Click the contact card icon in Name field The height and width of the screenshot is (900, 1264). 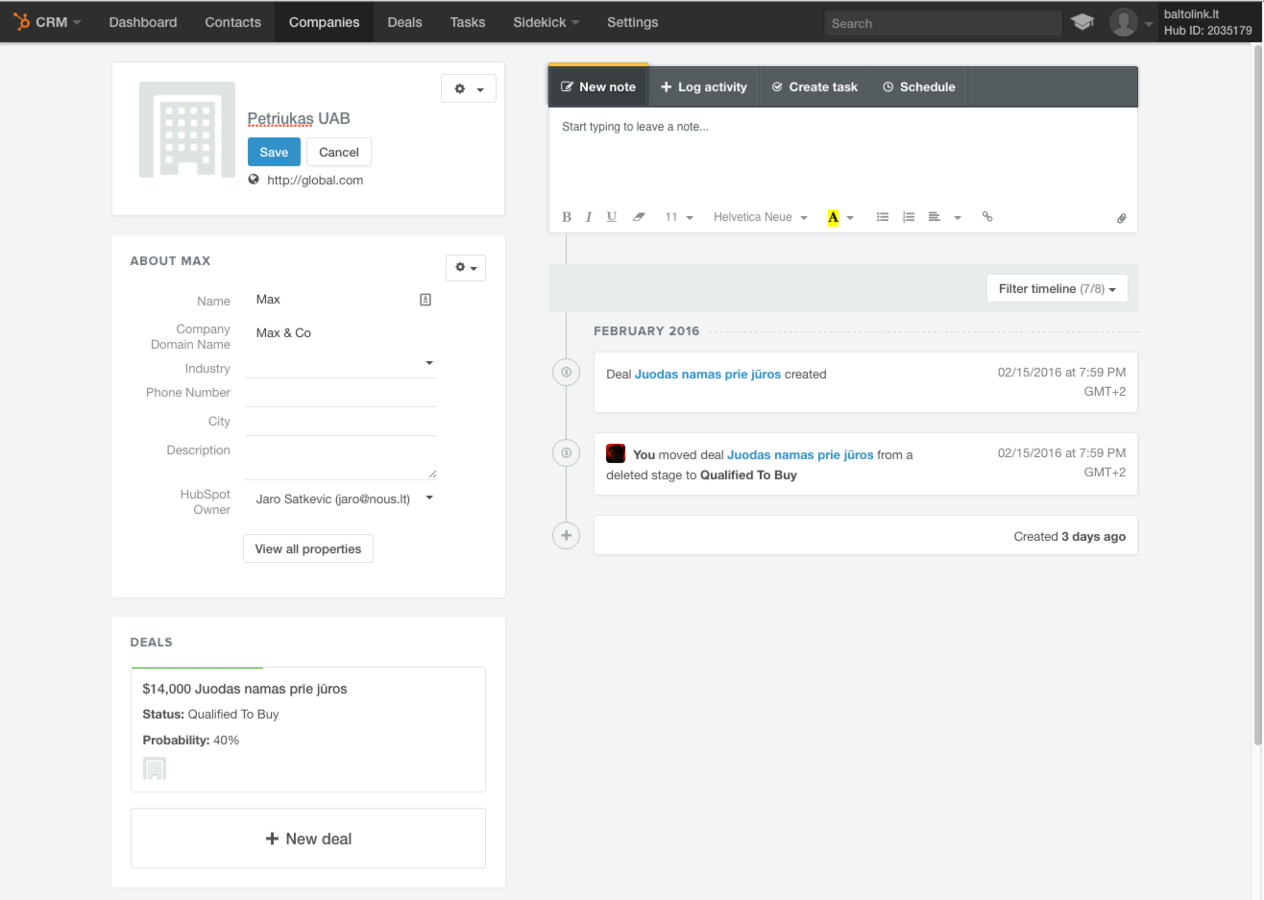click(425, 299)
